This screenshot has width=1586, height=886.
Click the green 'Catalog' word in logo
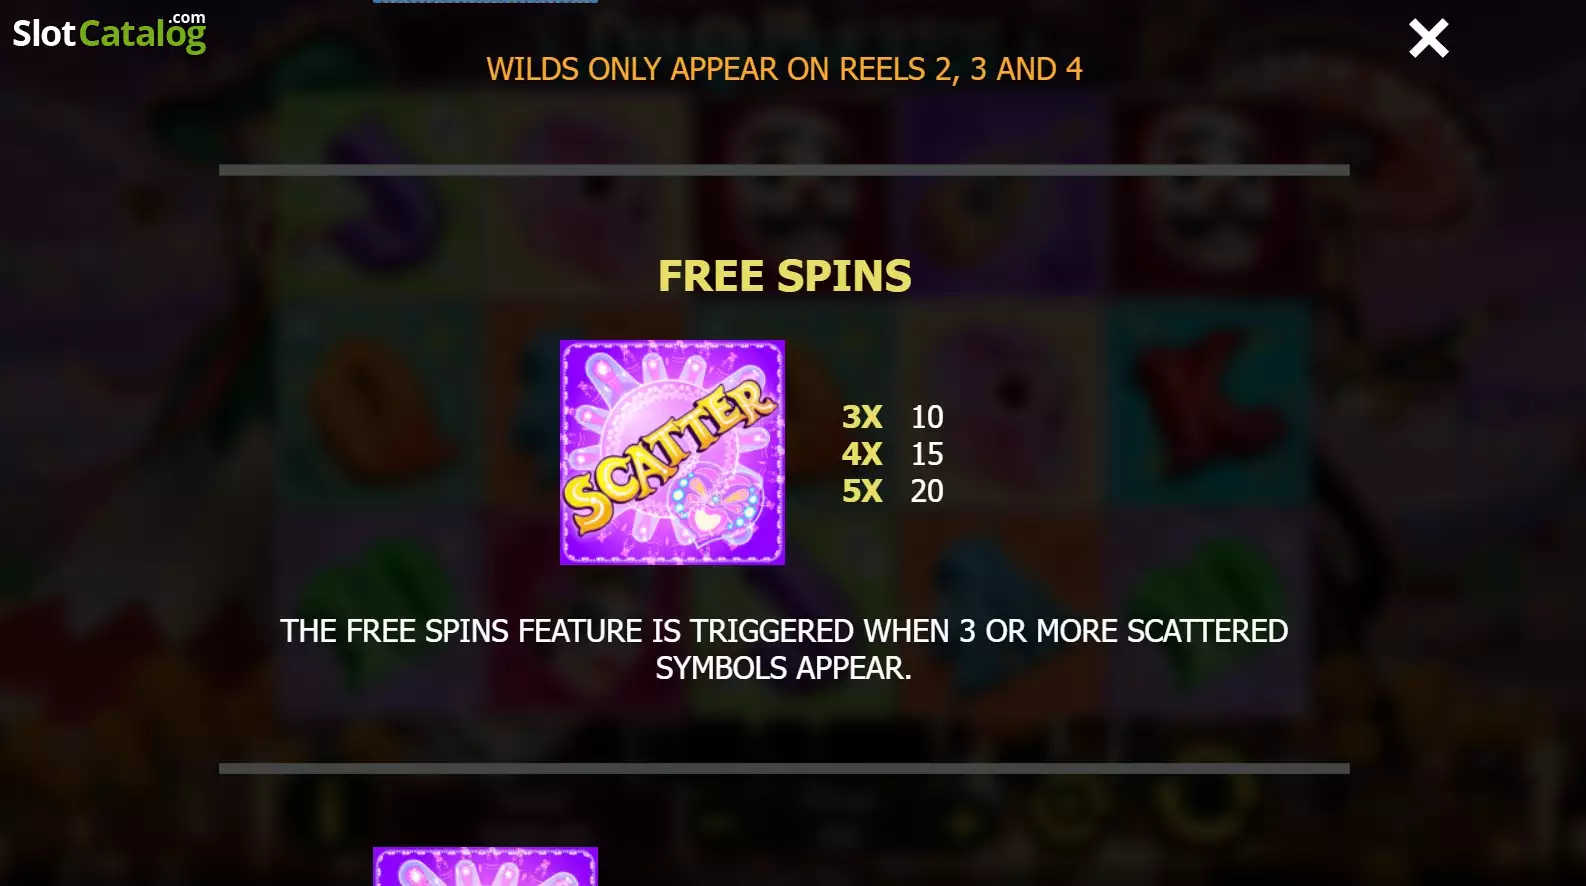142,35
